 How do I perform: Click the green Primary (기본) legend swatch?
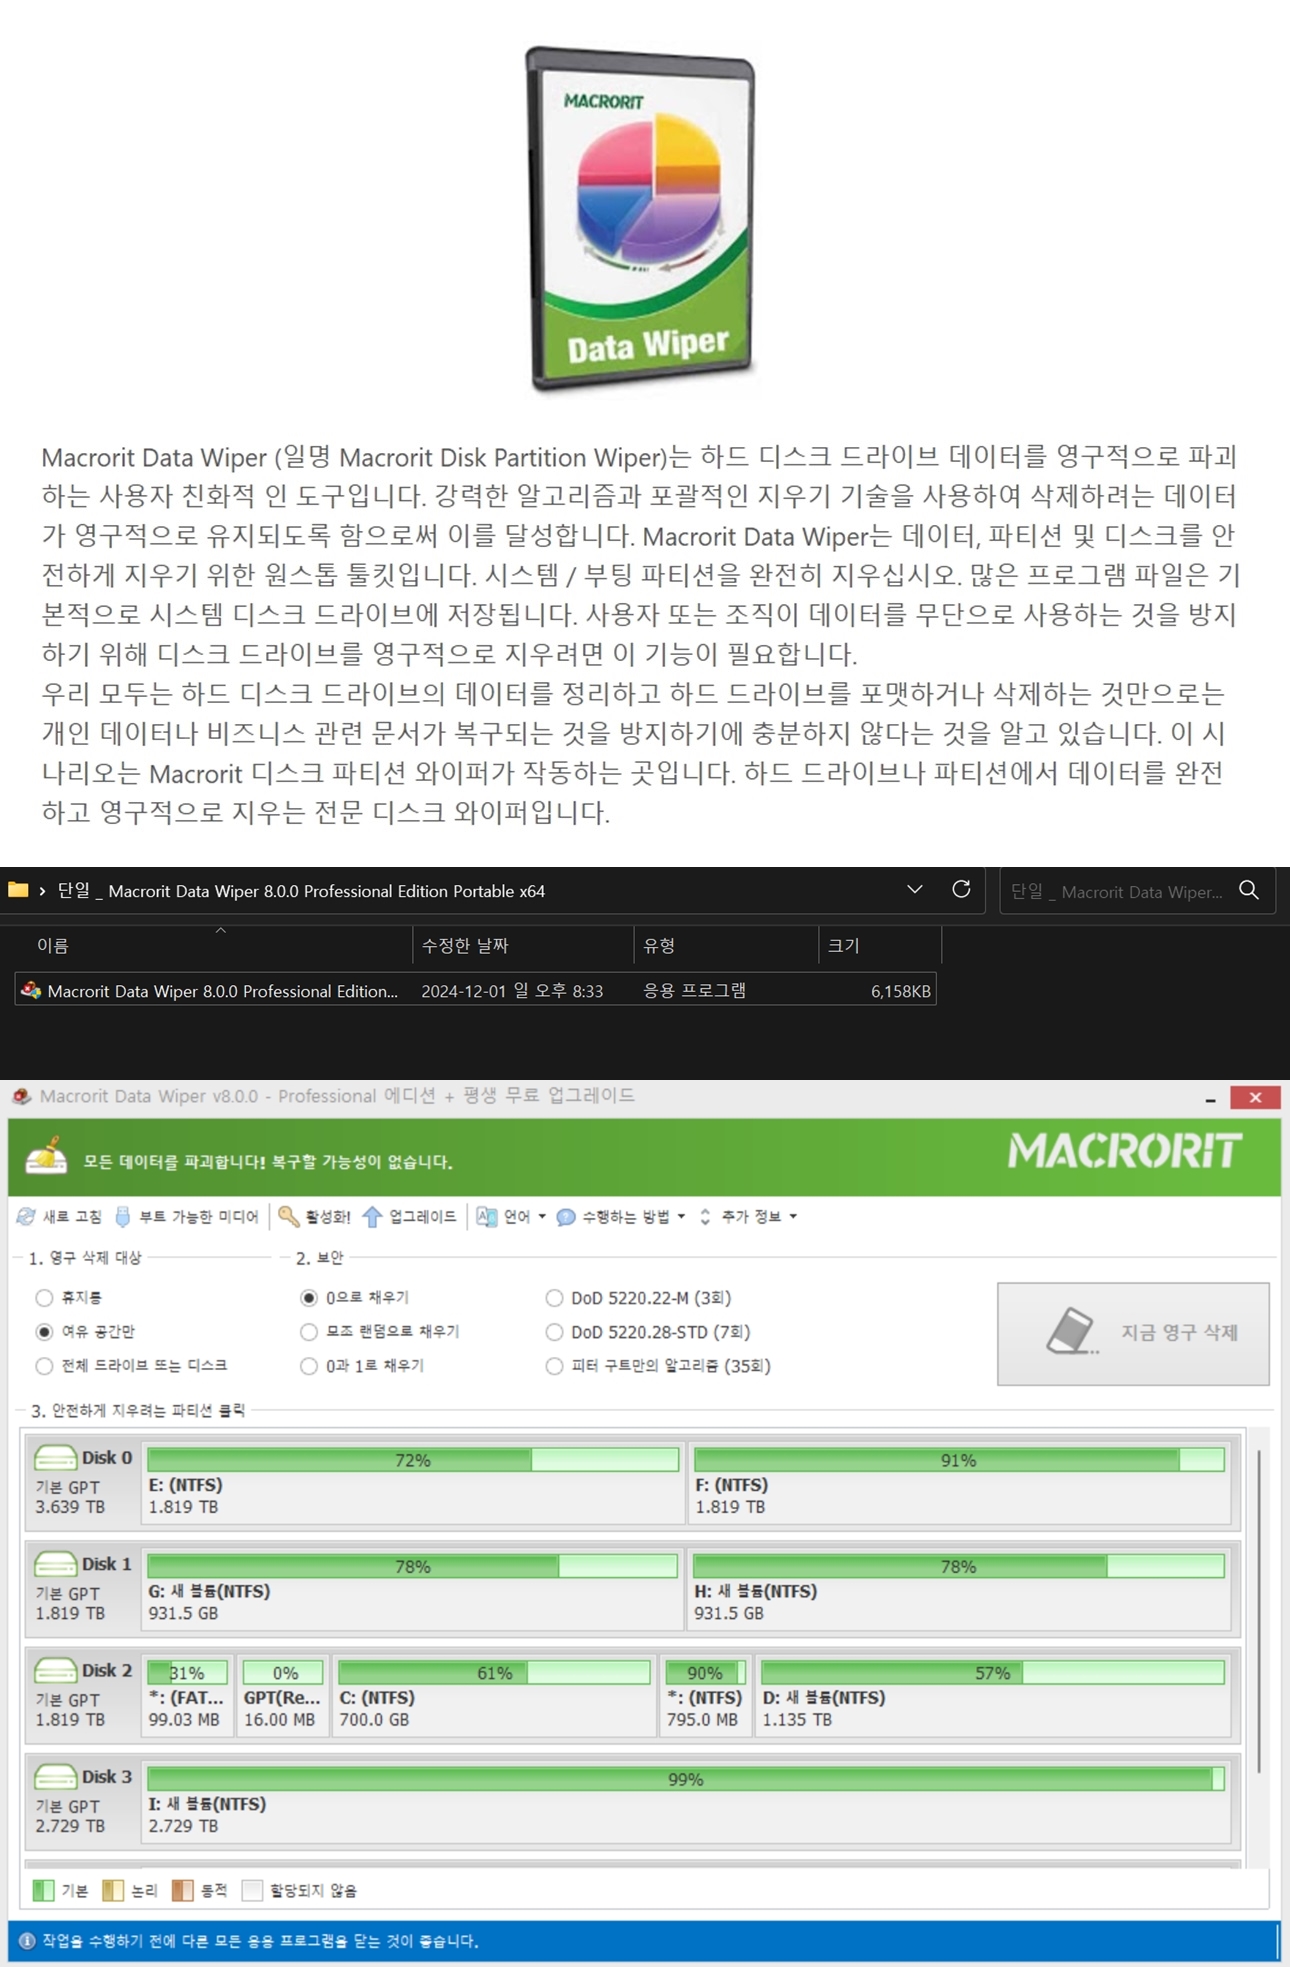click(x=43, y=1890)
